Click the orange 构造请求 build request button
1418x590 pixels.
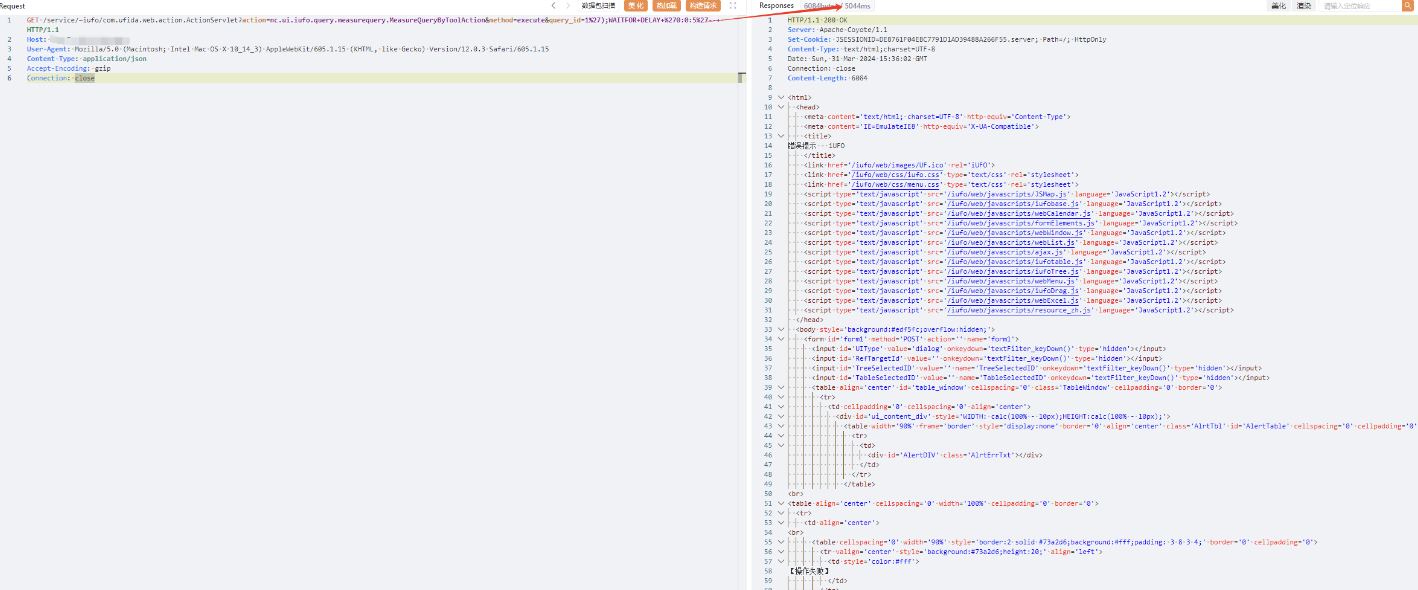coord(703,6)
